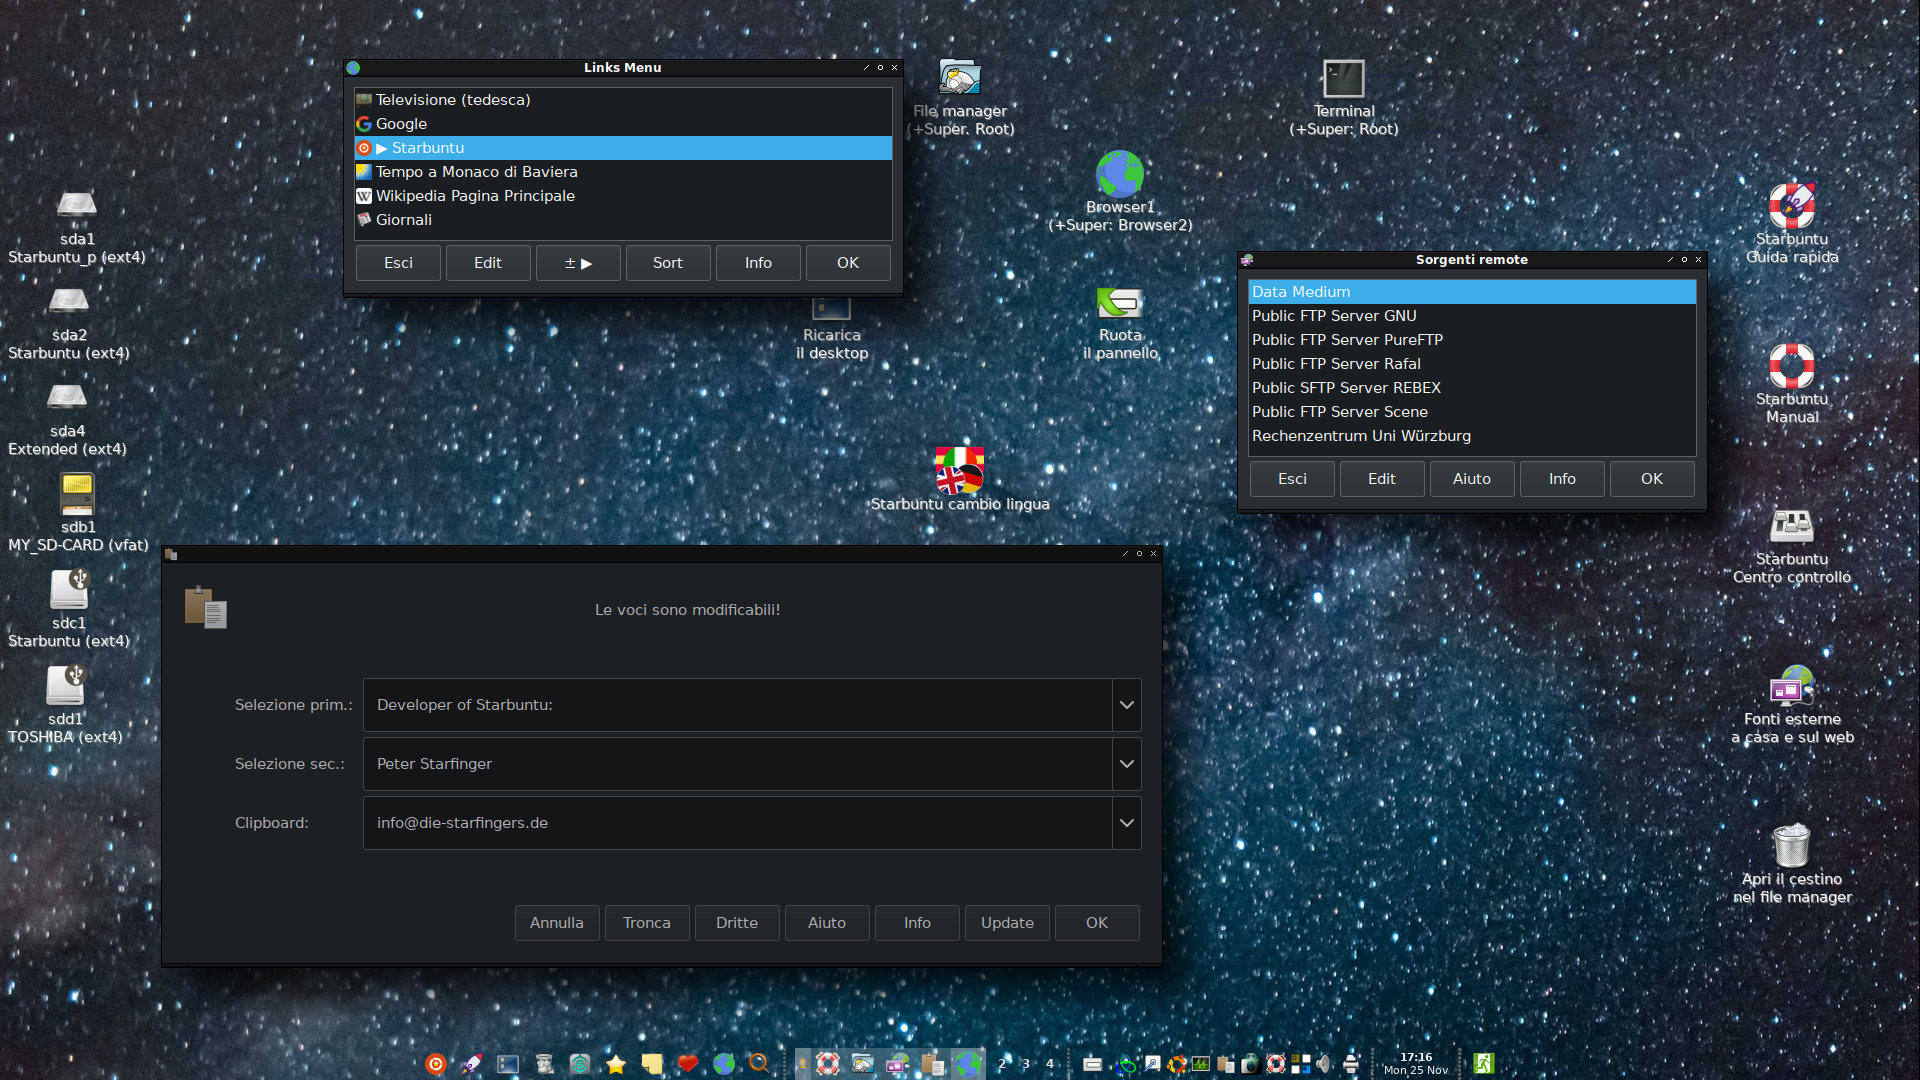This screenshot has height=1080, width=1920.
Task: Click the speaker volume tray icon
Action: 1324,1064
